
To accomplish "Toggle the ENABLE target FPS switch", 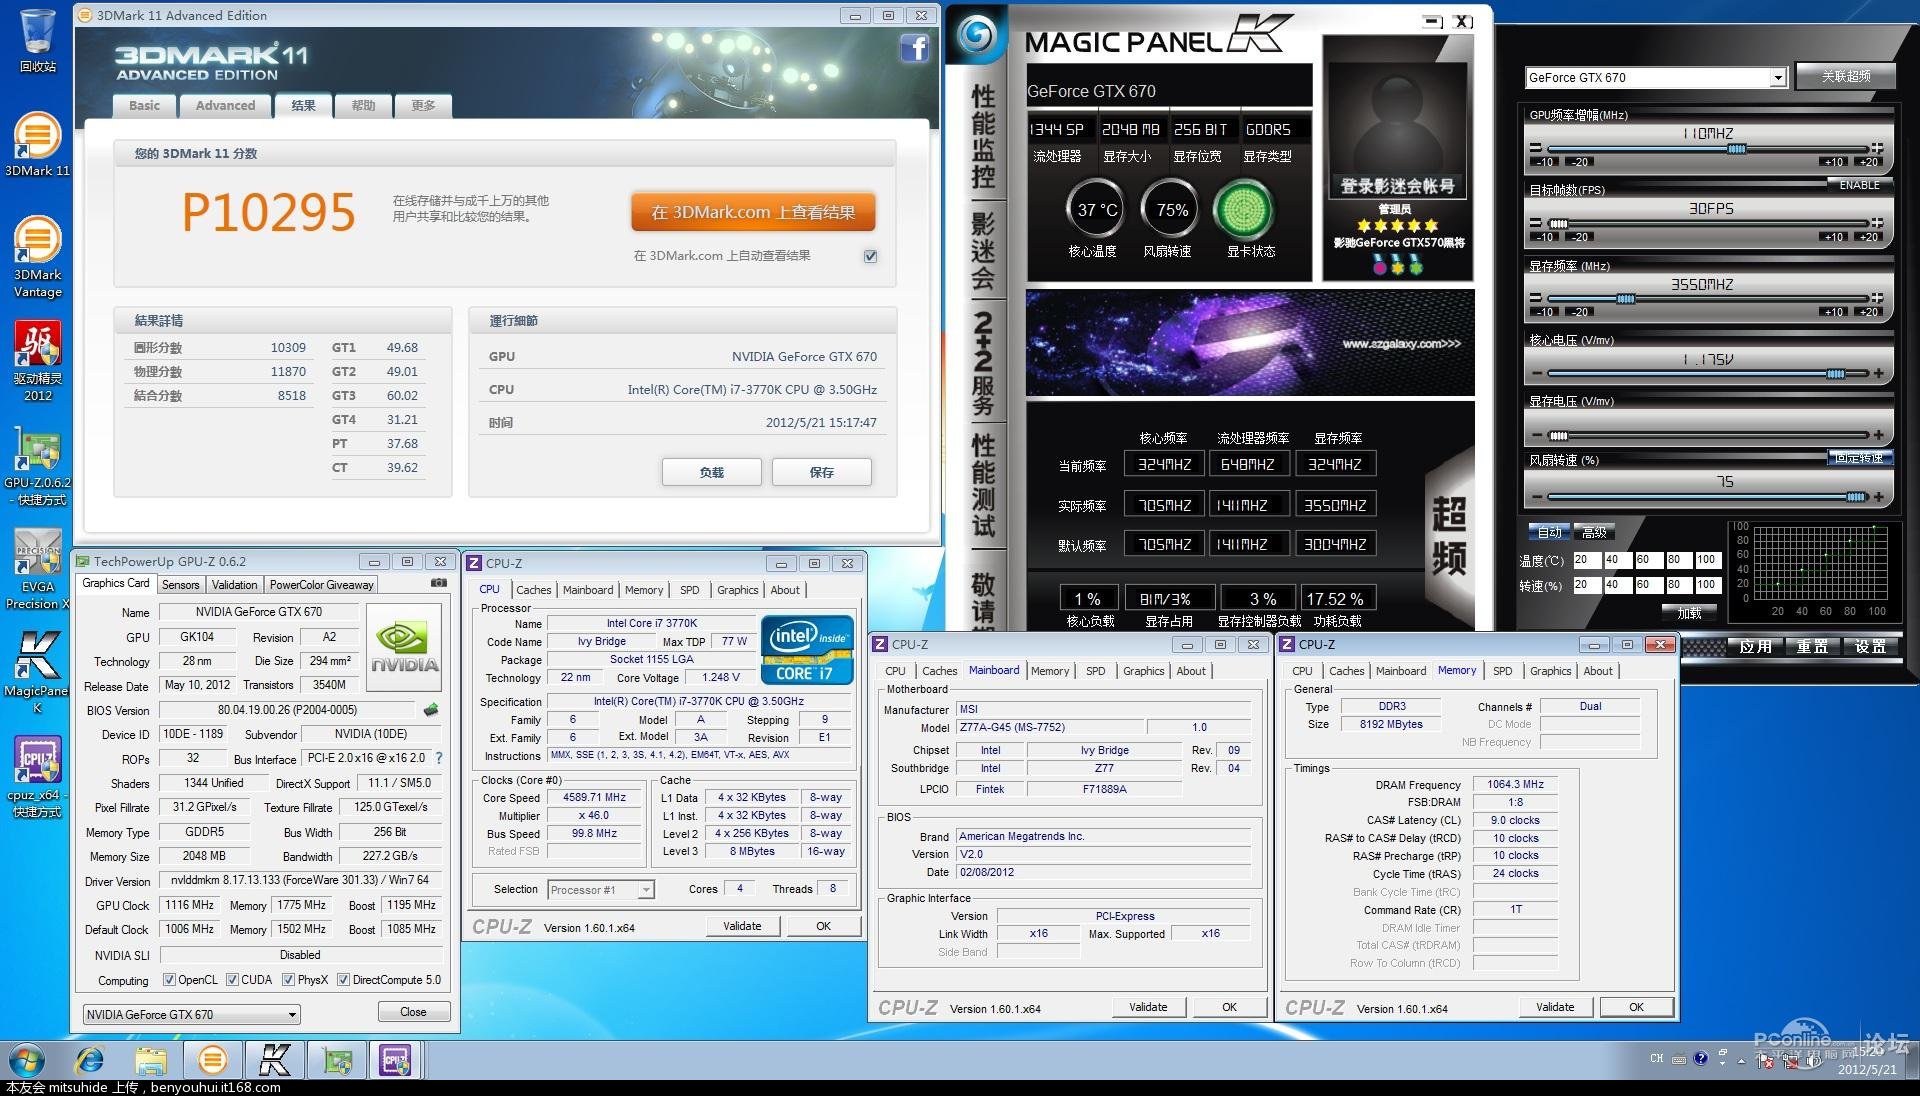I will coord(1859,185).
